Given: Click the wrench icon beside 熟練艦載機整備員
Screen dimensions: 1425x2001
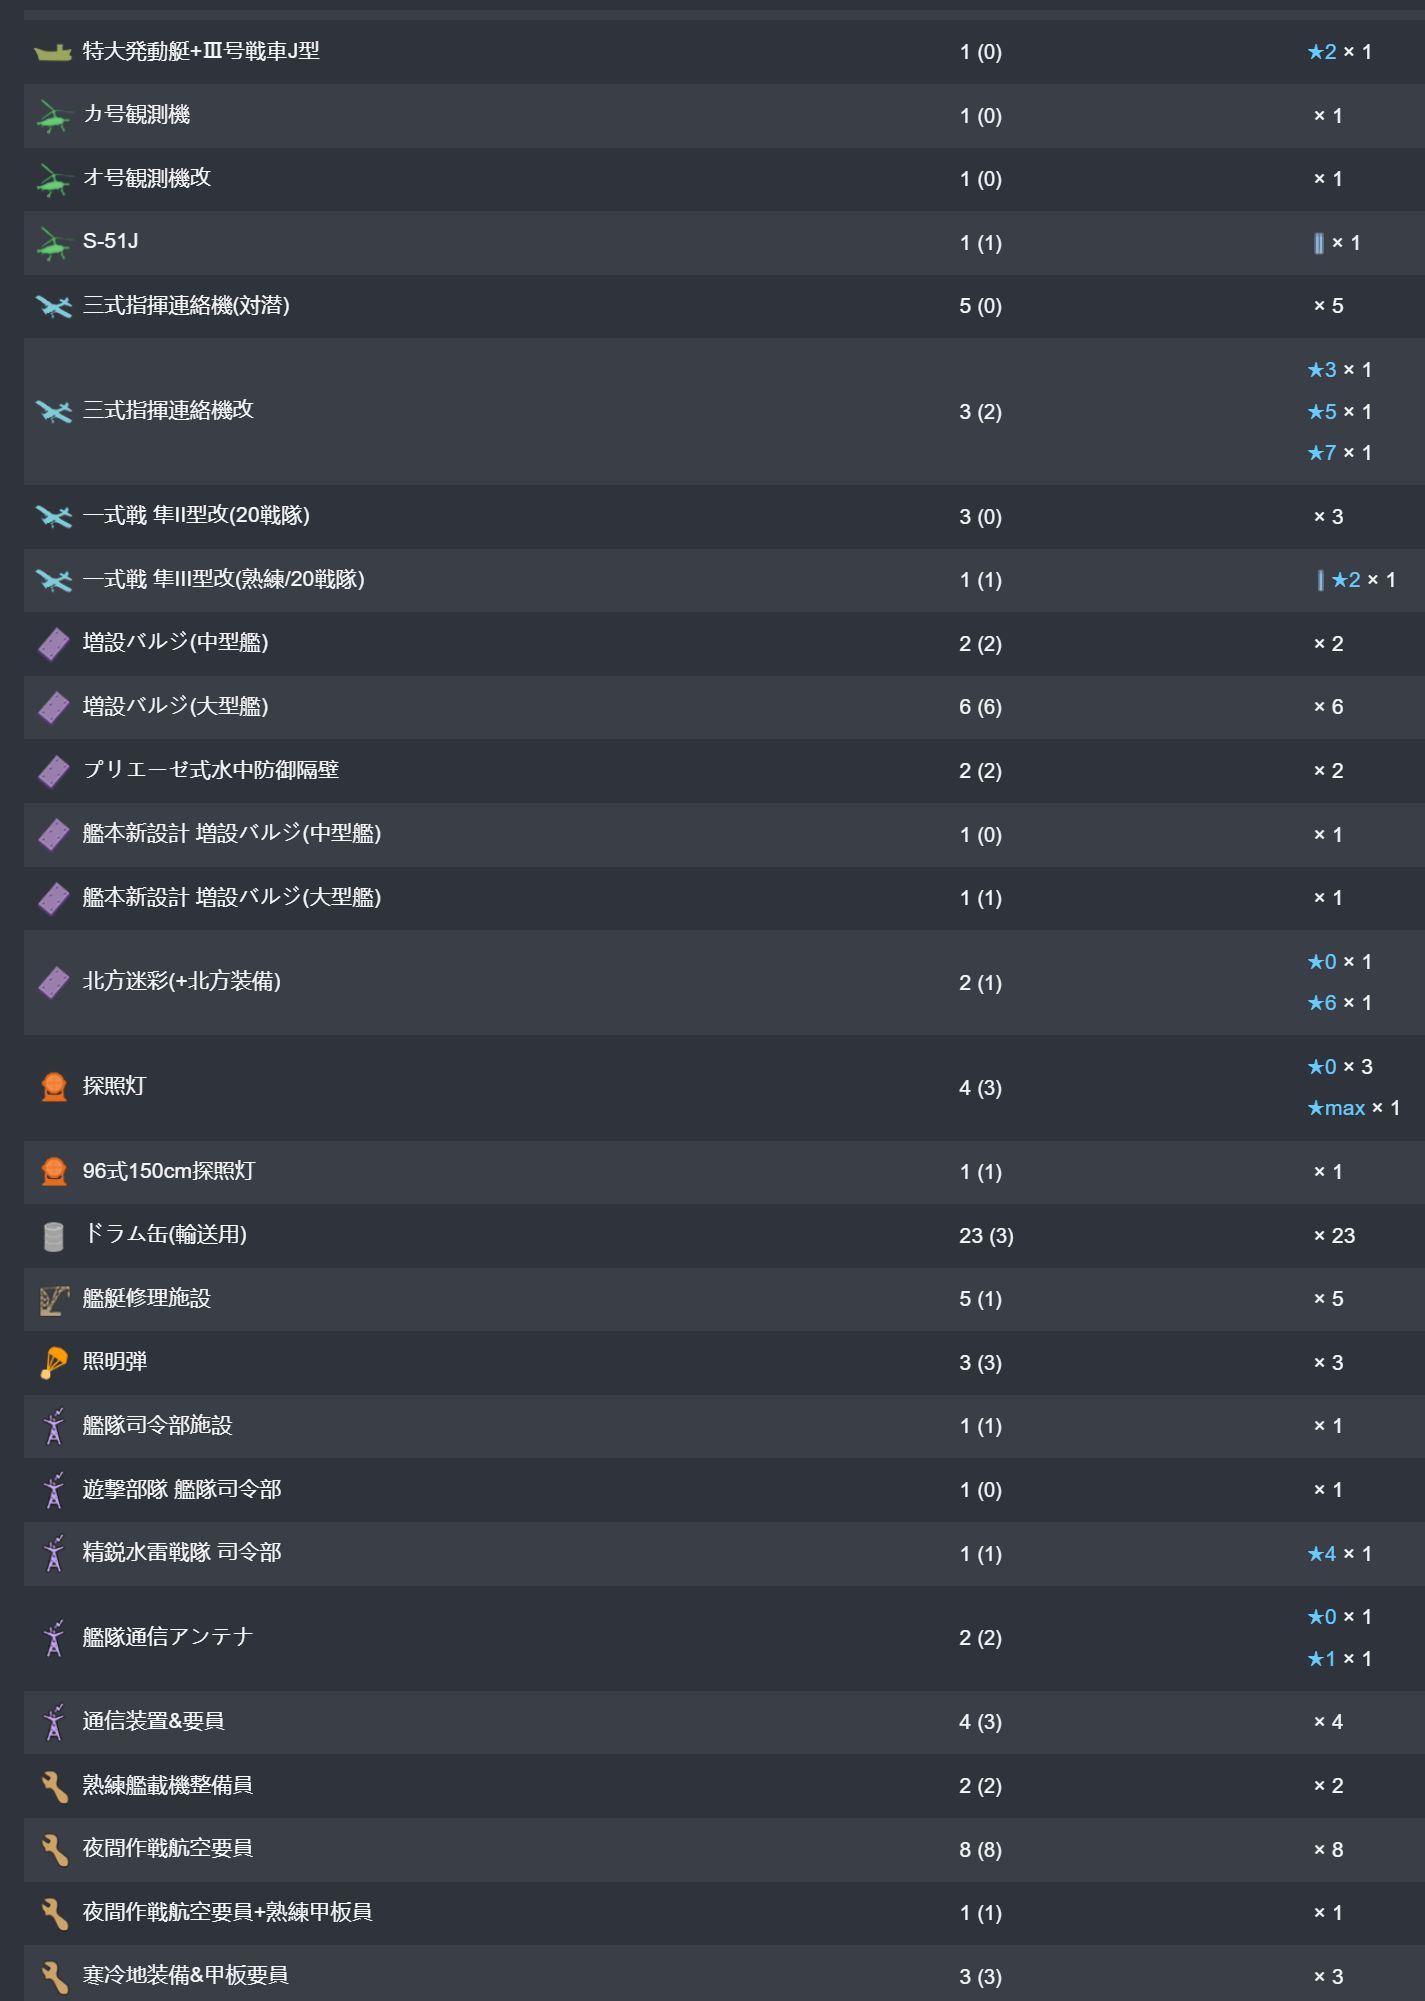Looking at the screenshot, I should [53, 1786].
